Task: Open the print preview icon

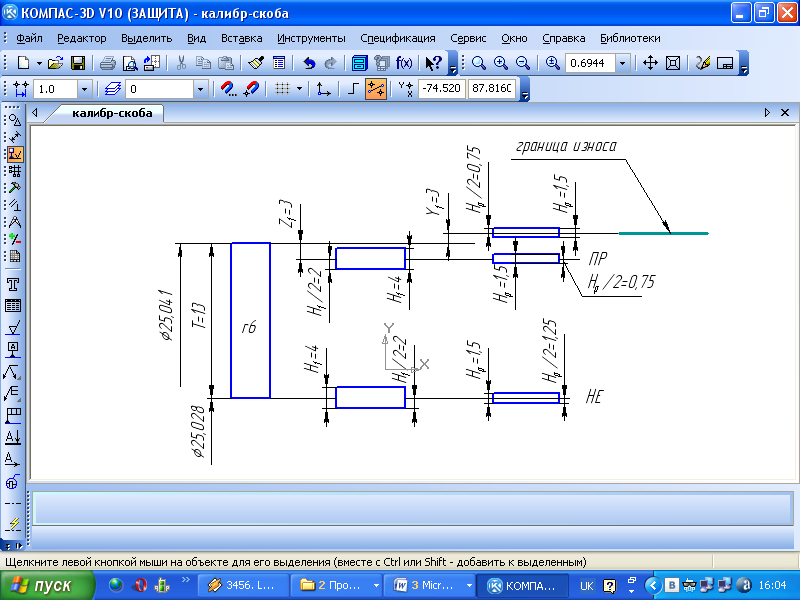Action: (x=129, y=63)
